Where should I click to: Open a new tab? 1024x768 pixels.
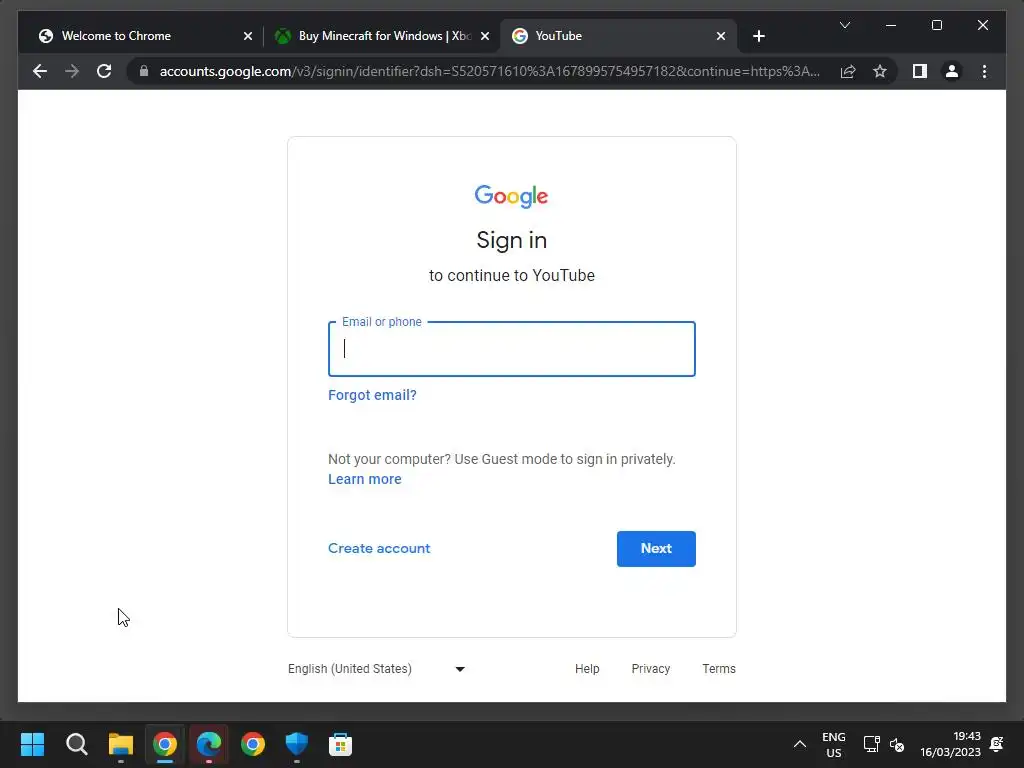758,36
